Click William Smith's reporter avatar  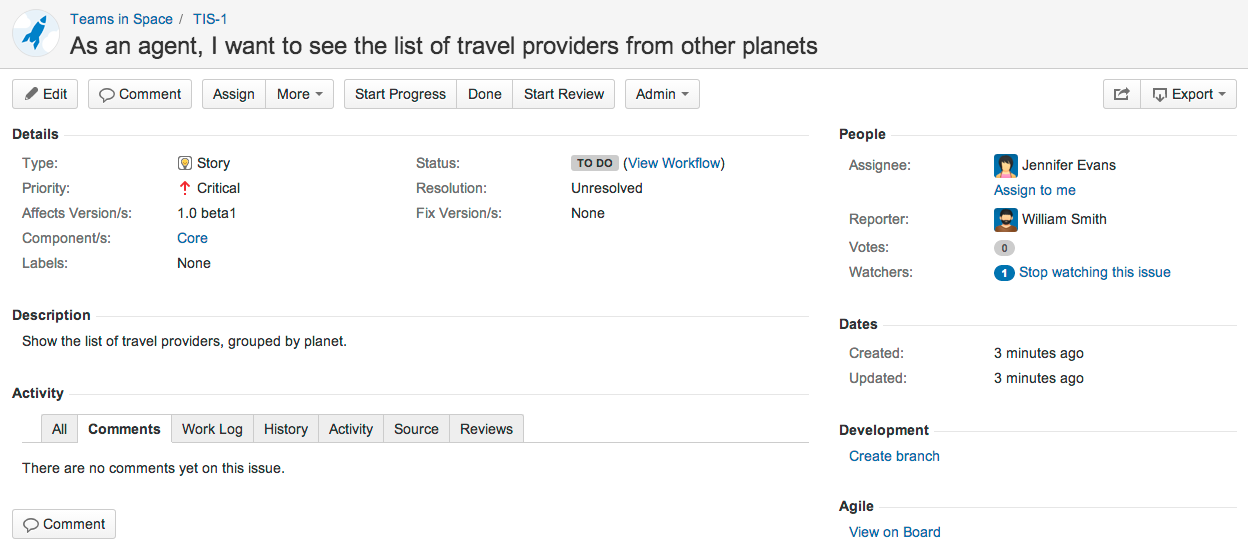click(1005, 219)
